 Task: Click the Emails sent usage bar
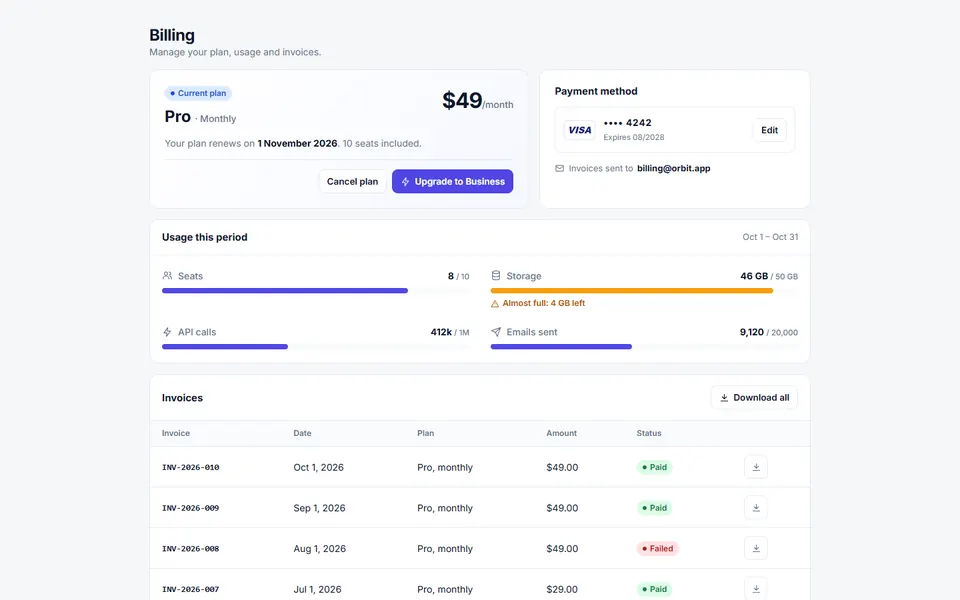644,347
